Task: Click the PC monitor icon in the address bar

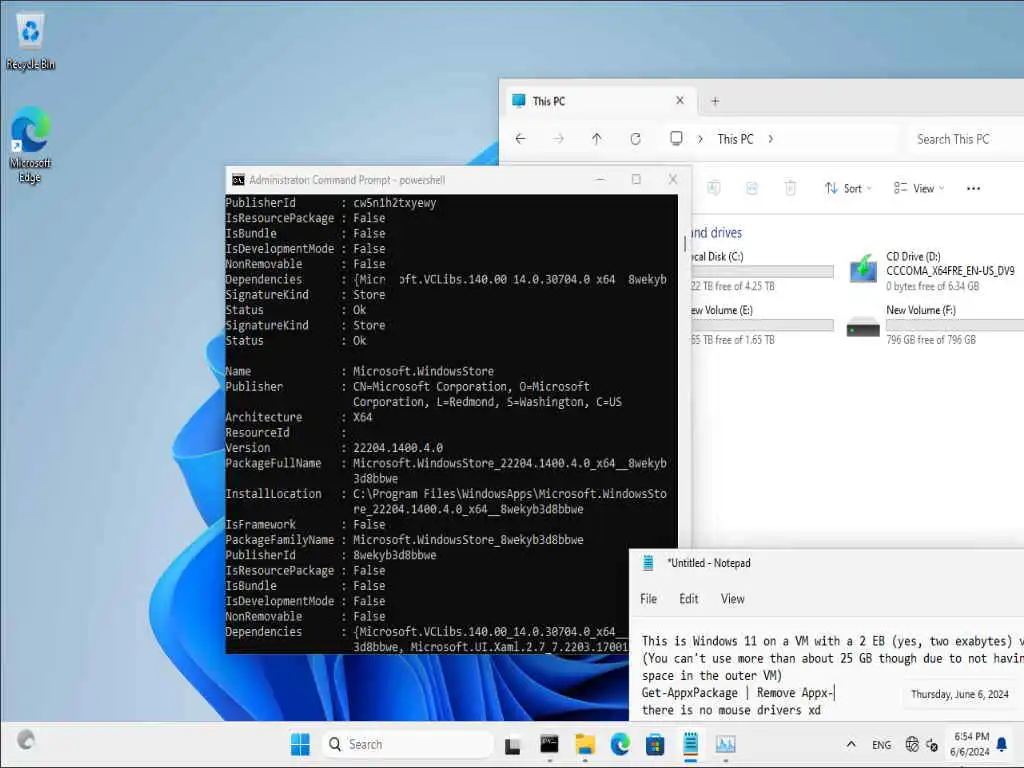Action: tap(677, 138)
